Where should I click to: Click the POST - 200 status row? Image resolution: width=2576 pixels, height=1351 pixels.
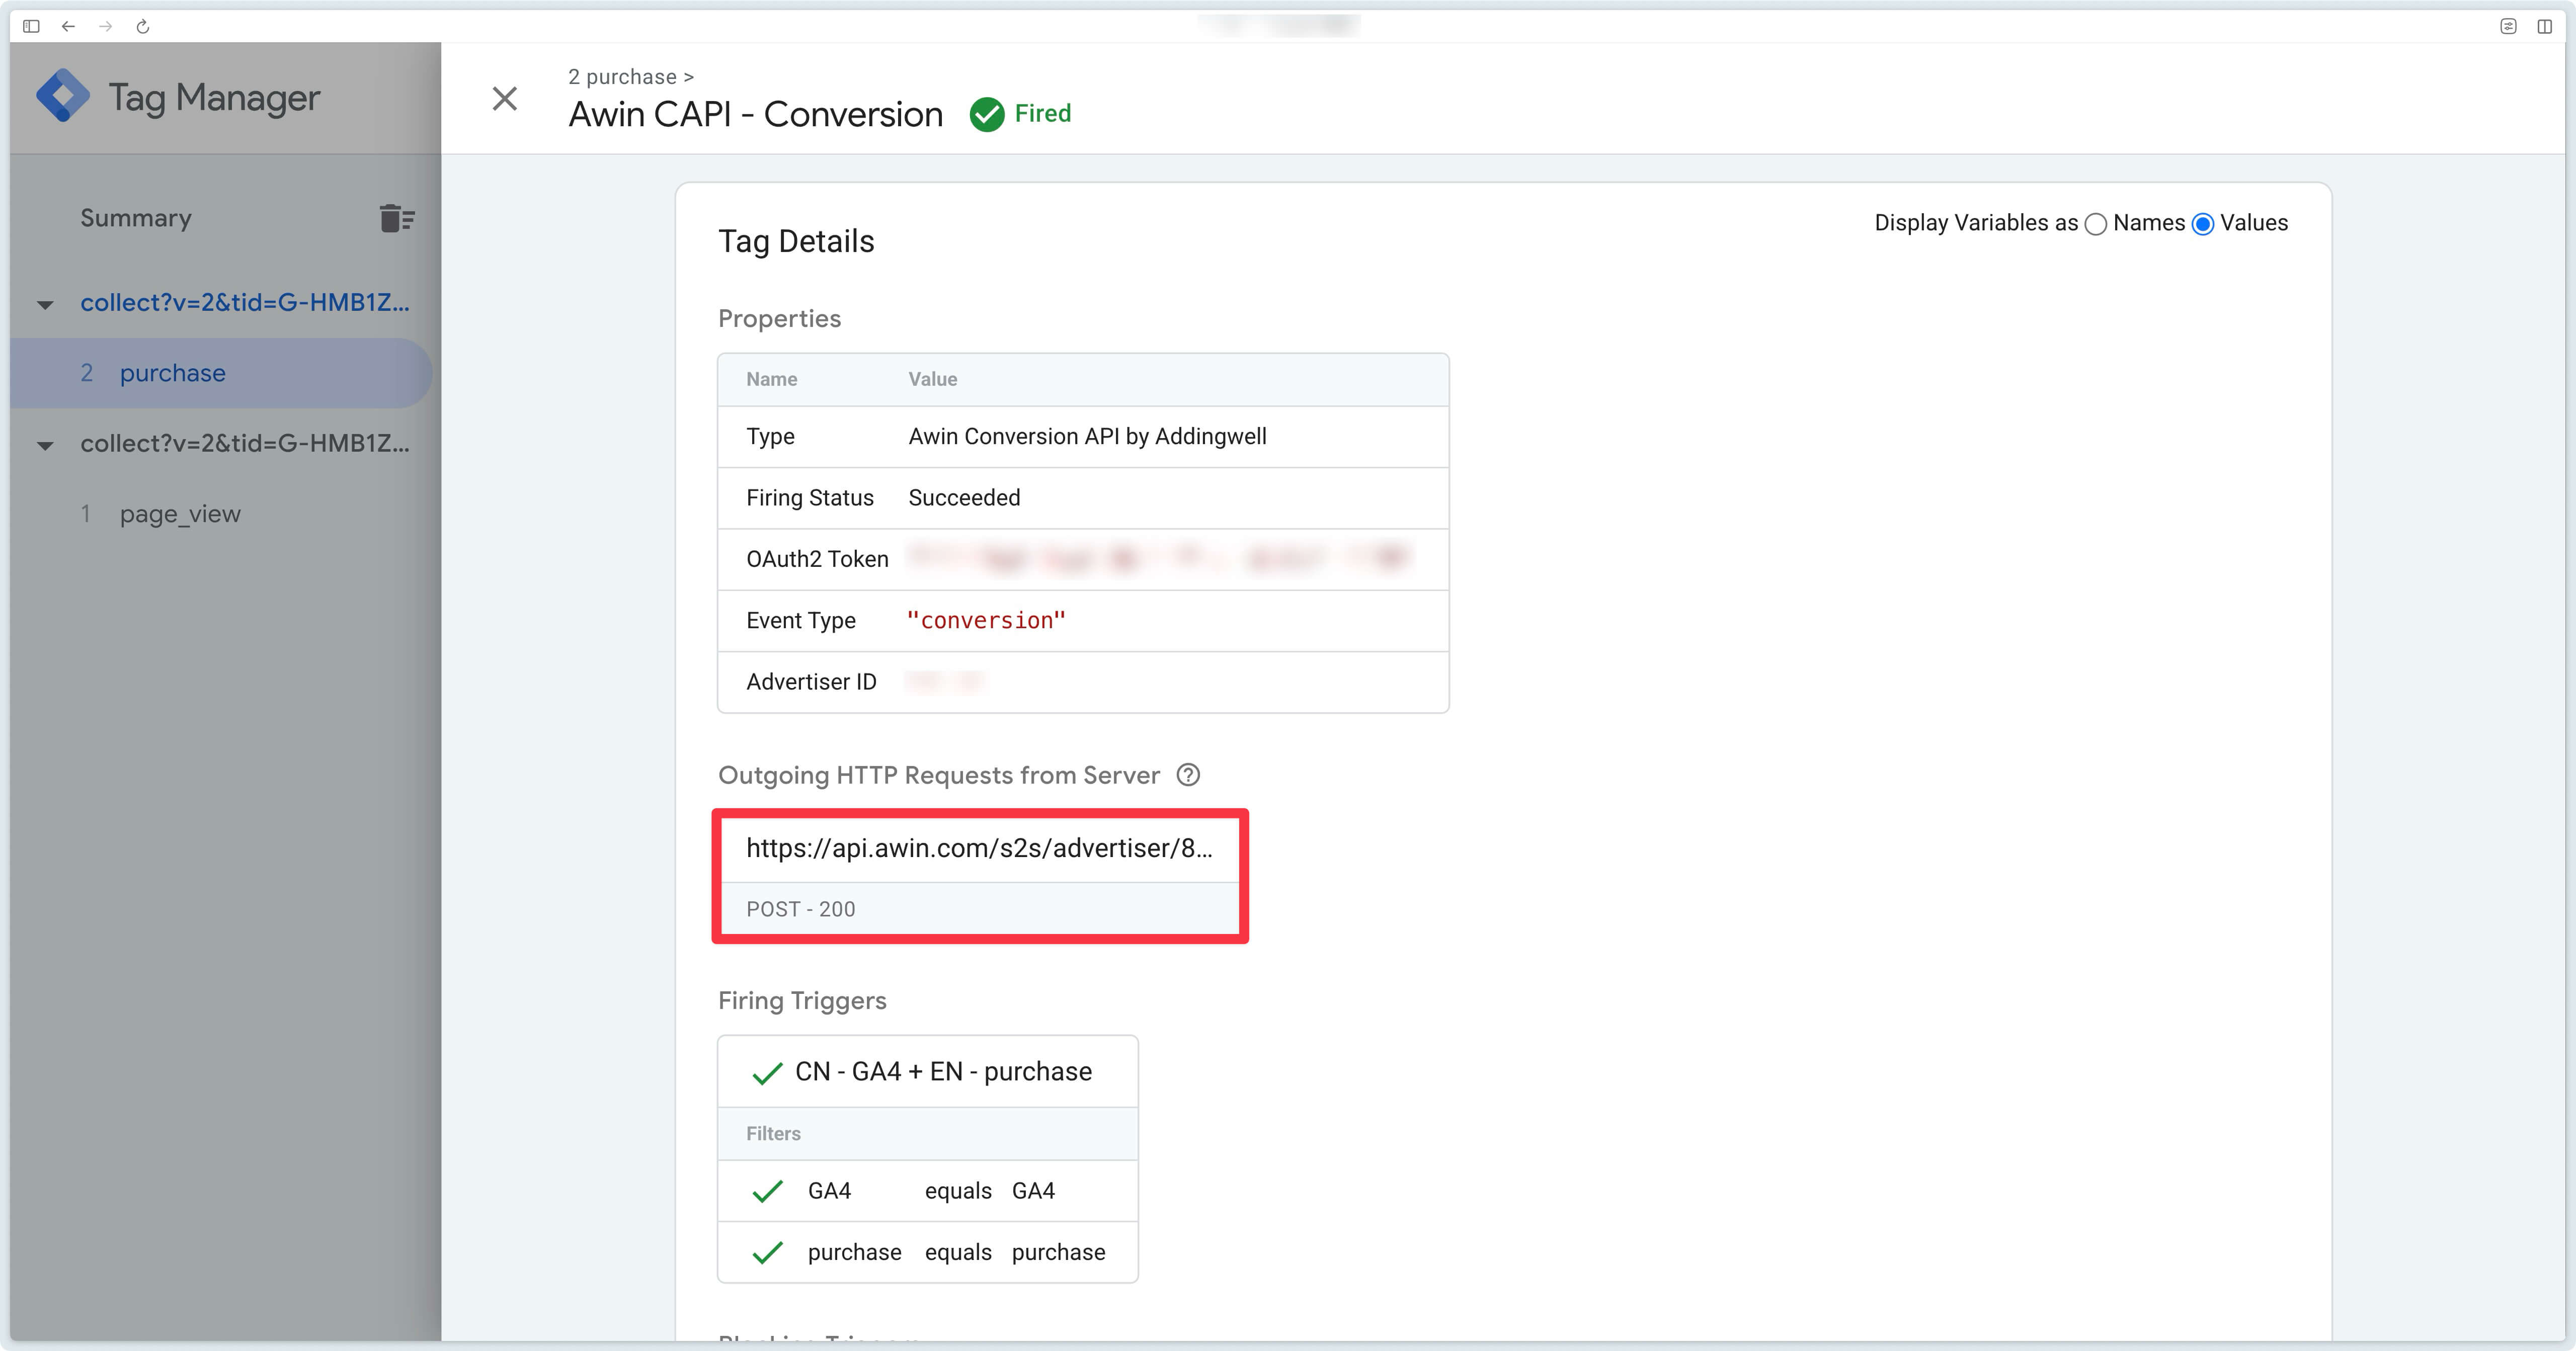(x=980, y=909)
